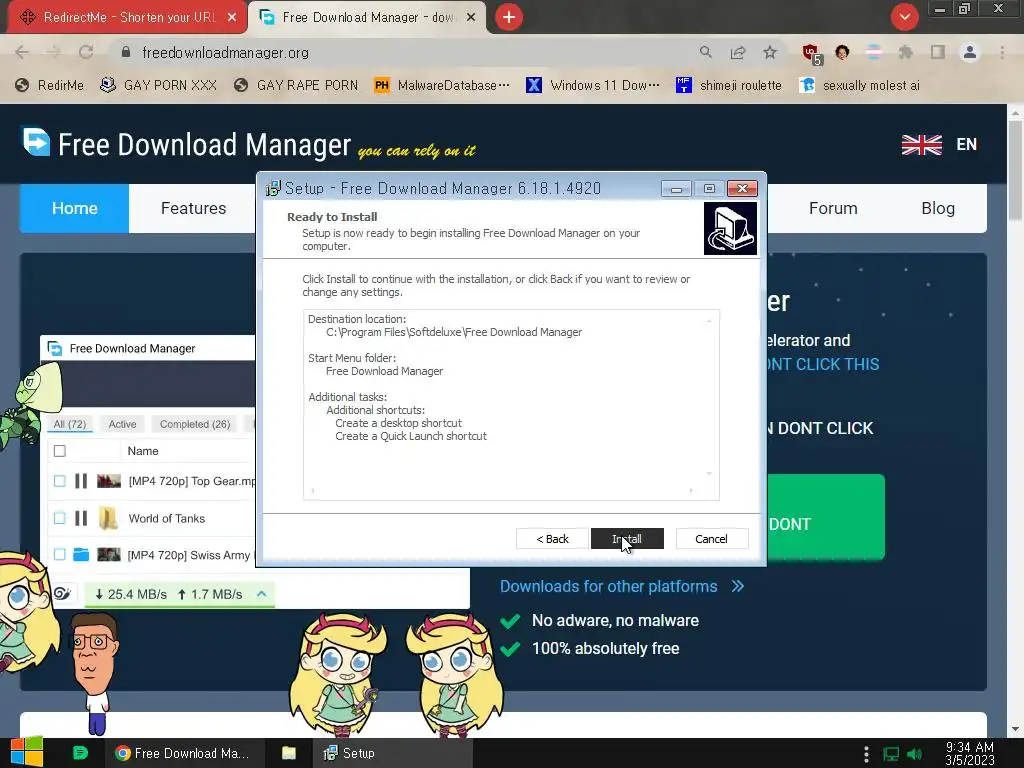The image size is (1024, 768).
Task: Open the Chrome three-dot menu
Action: point(1002,52)
